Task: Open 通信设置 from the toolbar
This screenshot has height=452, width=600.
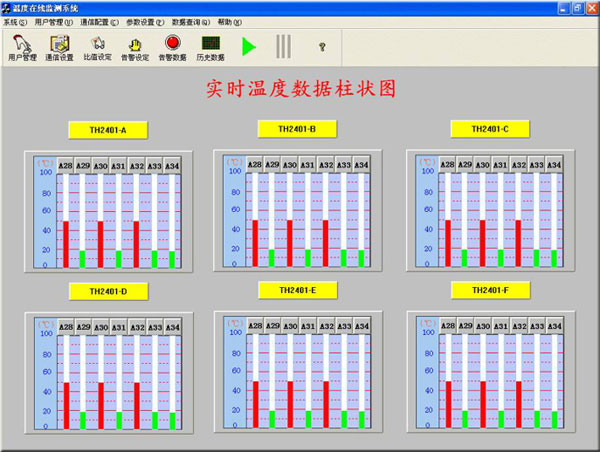Action: (60, 47)
